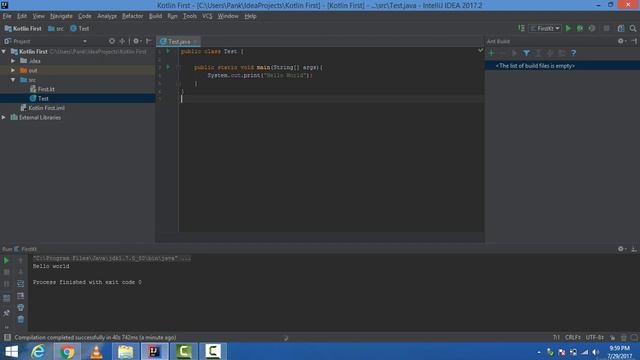Viewport: 640px width, 360px height.
Task: Place cursor in the System.out.print code line
Action: pos(260,76)
